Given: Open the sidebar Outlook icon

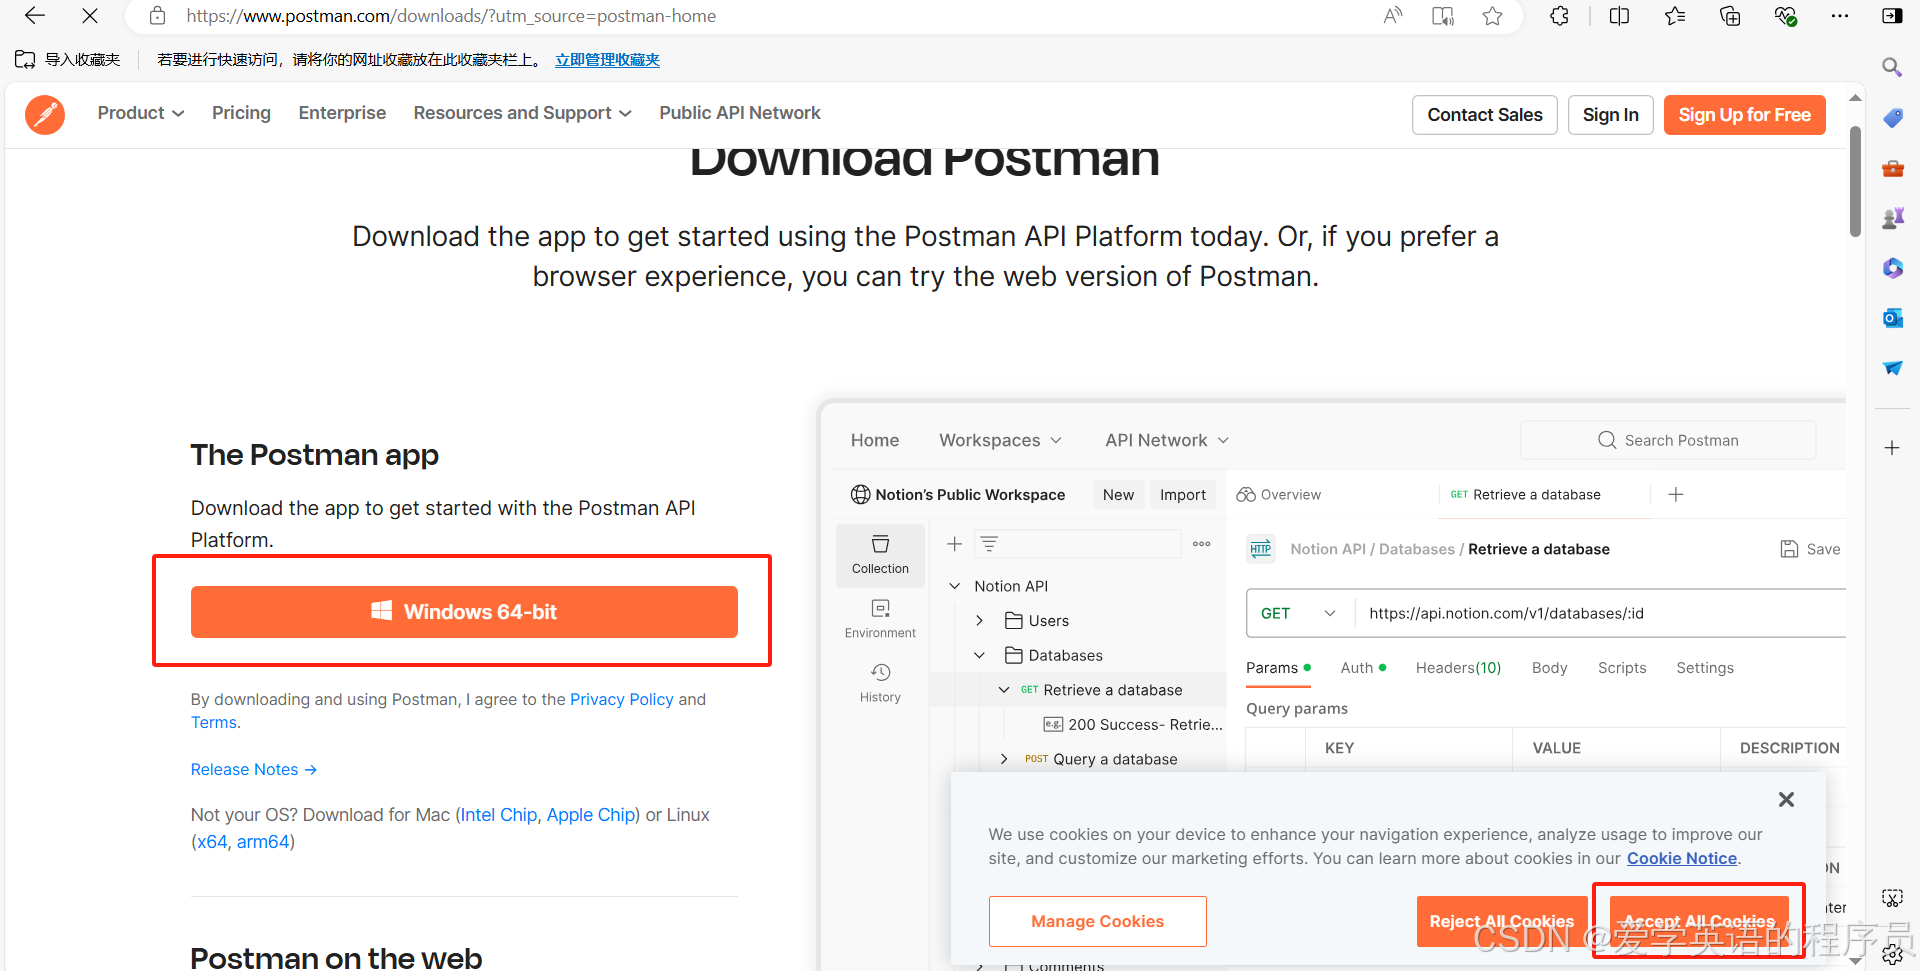Looking at the screenshot, I should [x=1893, y=318].
